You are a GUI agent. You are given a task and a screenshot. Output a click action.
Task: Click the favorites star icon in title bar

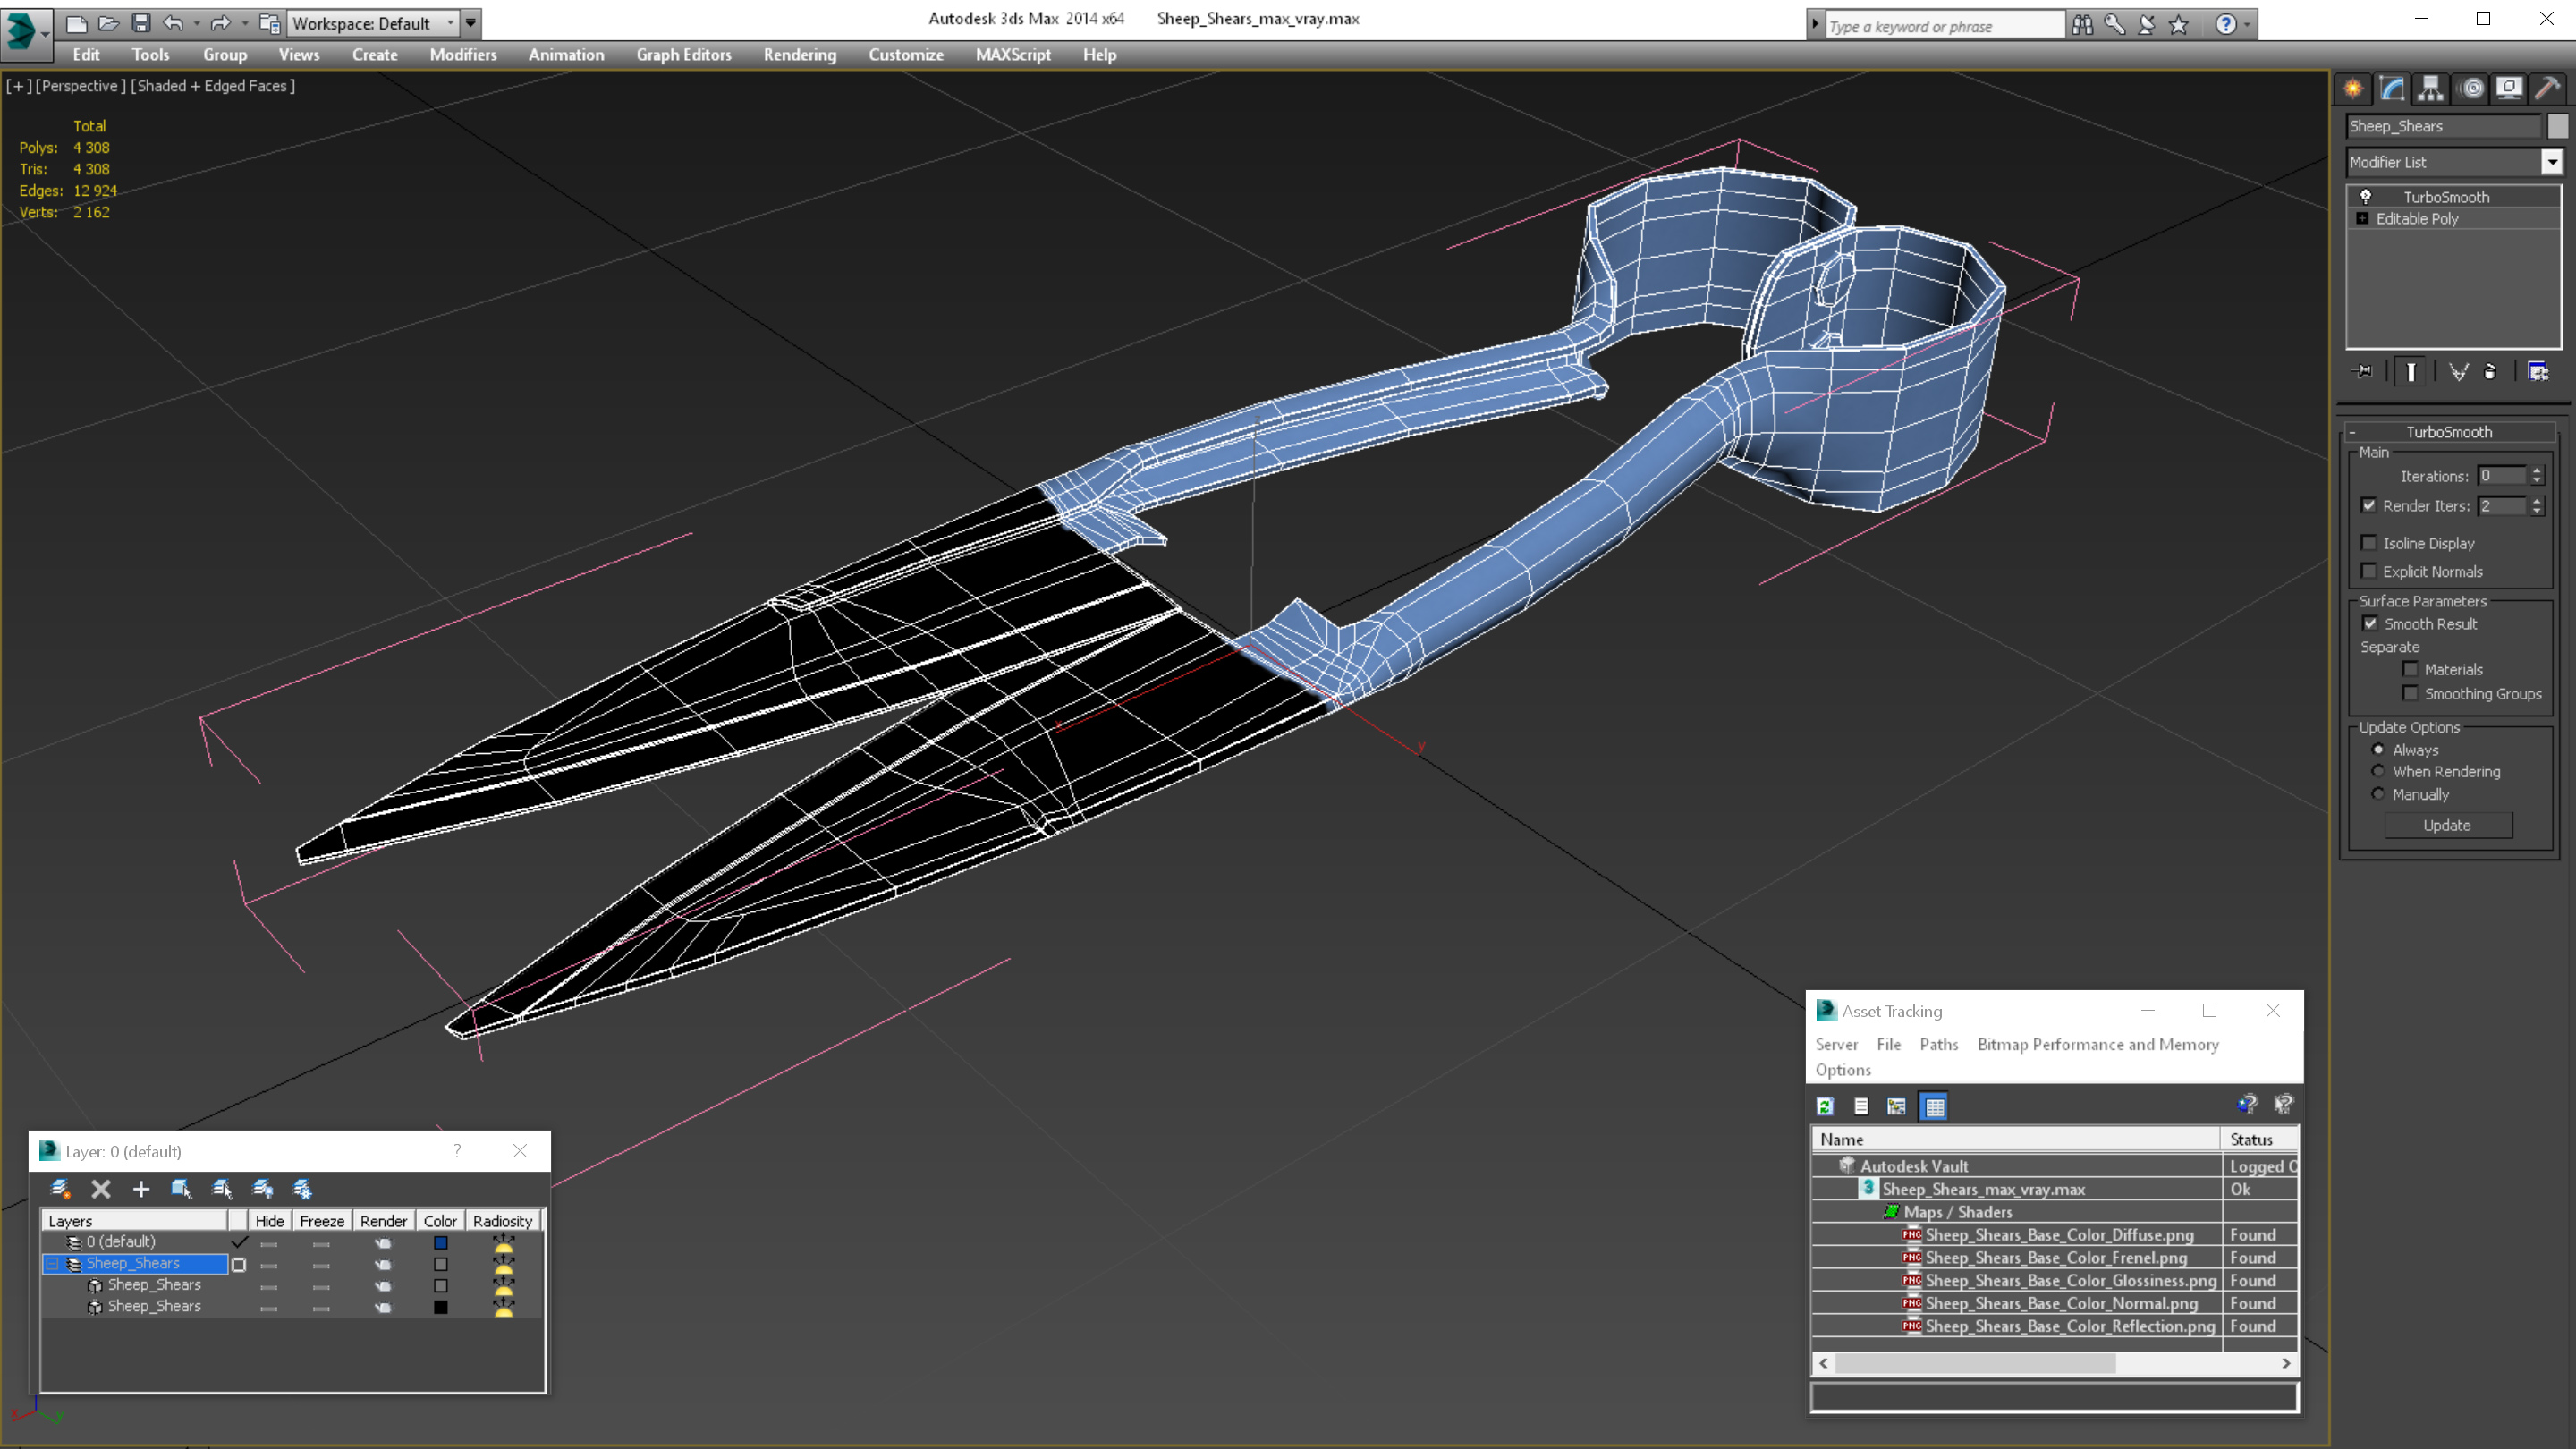point(2179,24)
